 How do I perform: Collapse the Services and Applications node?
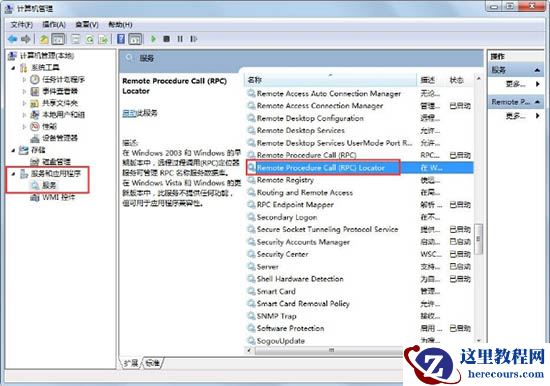[x=13, y=173]
